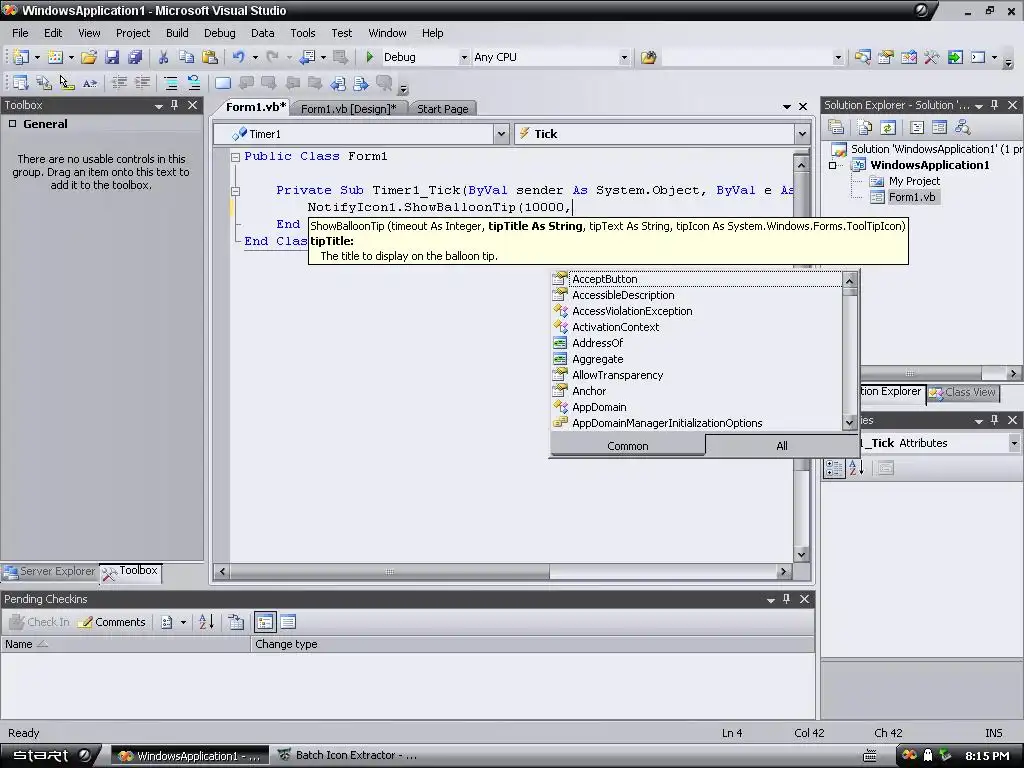Save Form1.vb with the Save icon

[112, 57]
